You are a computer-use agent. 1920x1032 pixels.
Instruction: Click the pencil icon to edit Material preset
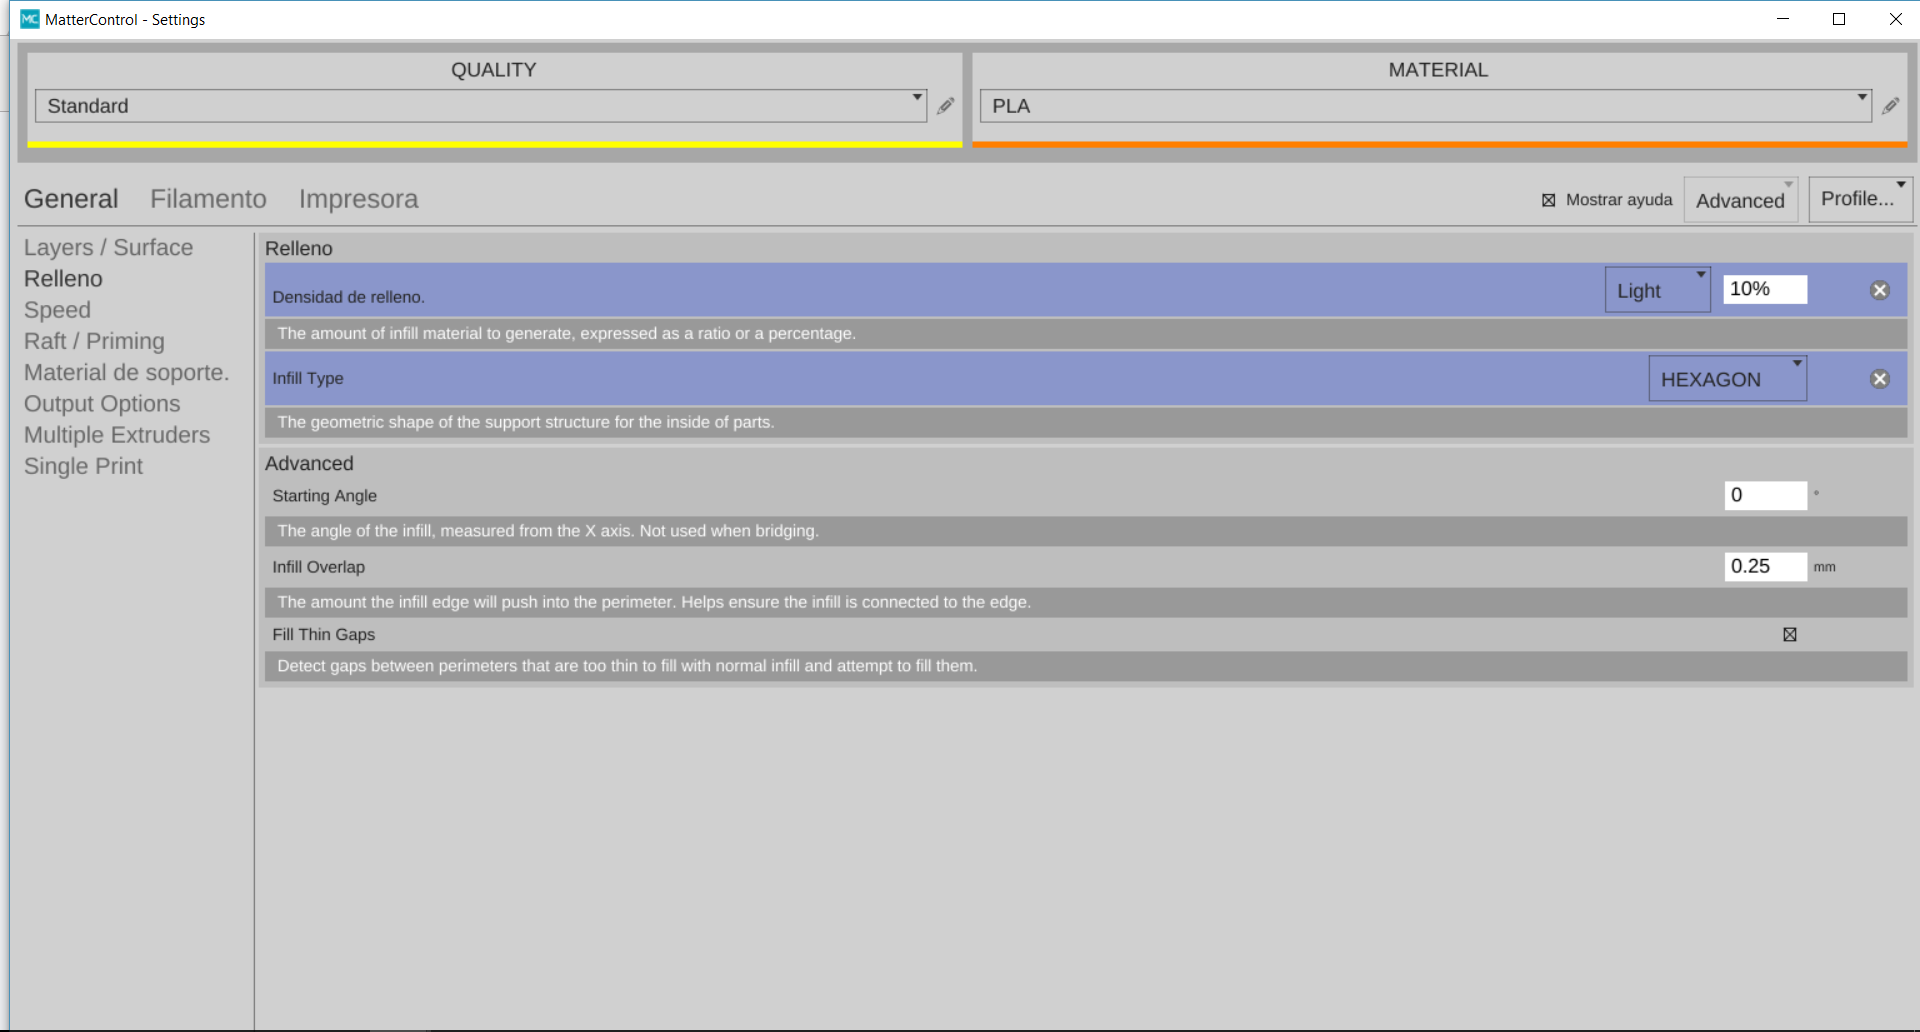1890,106
